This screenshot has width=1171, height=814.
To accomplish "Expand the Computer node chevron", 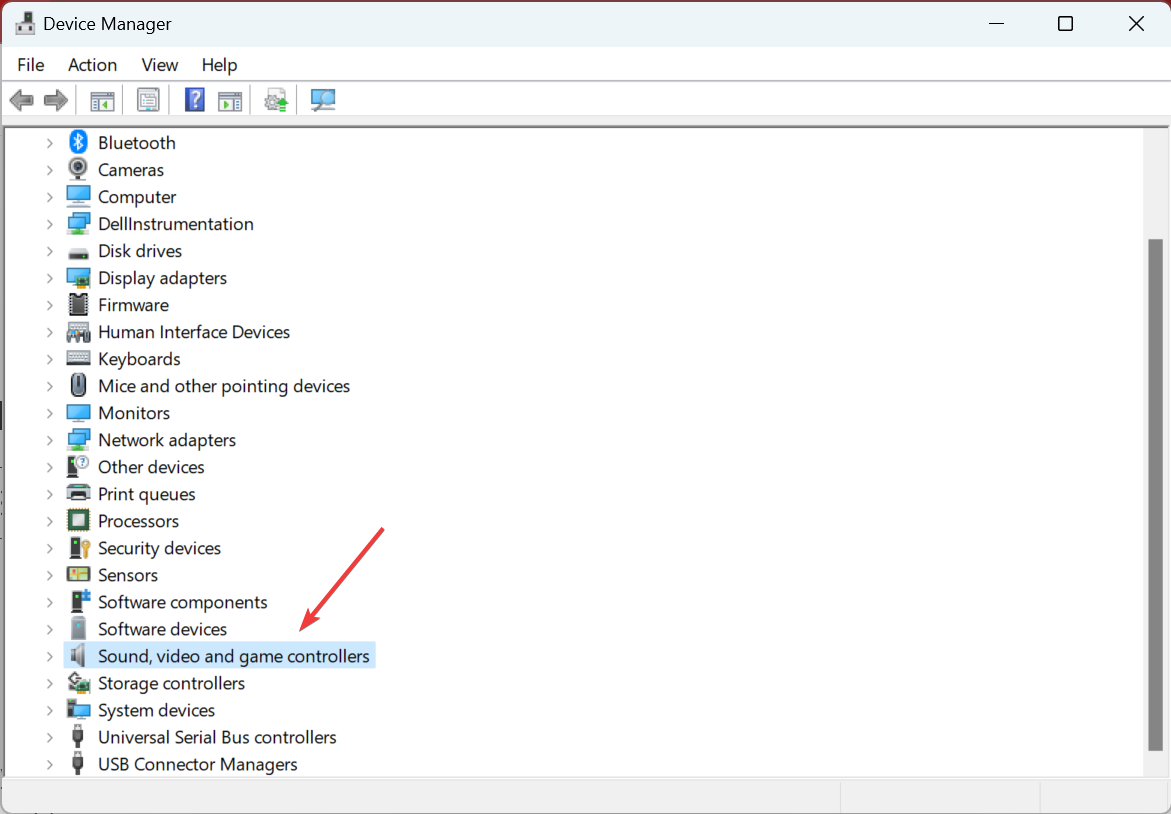I will point(49,197).
